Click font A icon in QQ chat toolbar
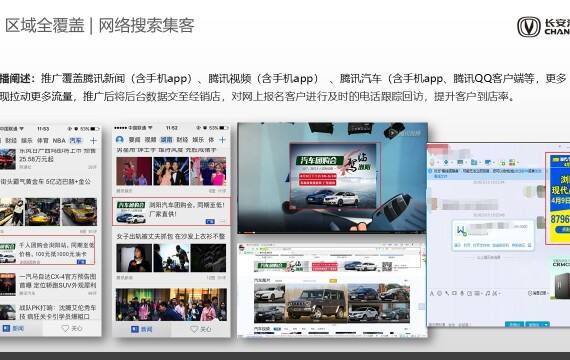This screenshot has width=570, height=360. click(x=432, y=293)
